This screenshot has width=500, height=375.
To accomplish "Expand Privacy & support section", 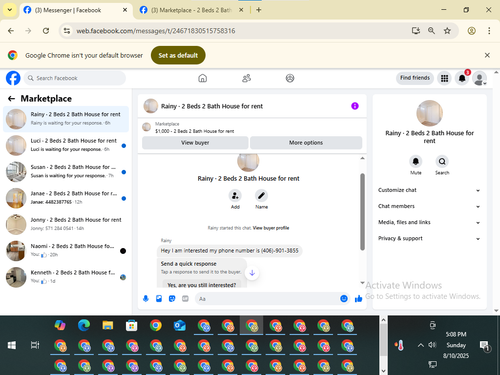I will click(x=429, y=238).
